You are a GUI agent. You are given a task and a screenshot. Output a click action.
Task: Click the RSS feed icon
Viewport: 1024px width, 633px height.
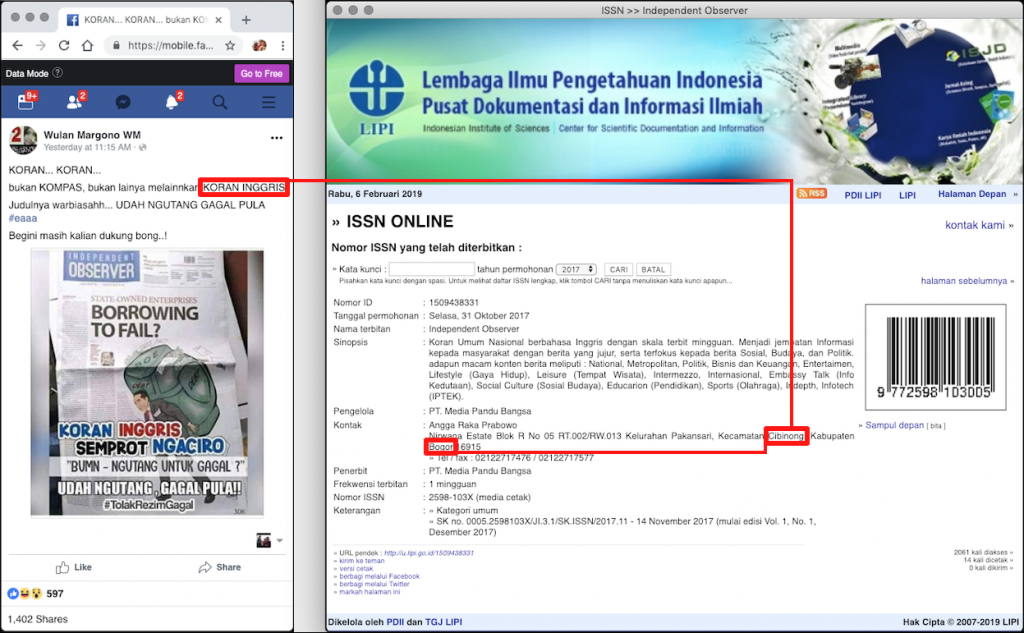[x=811, y=194]
